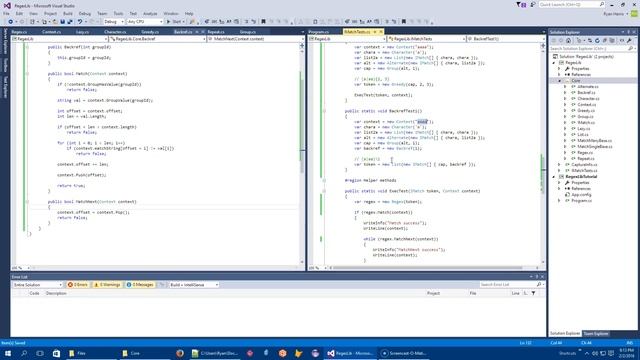Screen dimensions: 640x360
Task: Click the feedback icon near Quick Launch
Action: (x=532, y=4)
